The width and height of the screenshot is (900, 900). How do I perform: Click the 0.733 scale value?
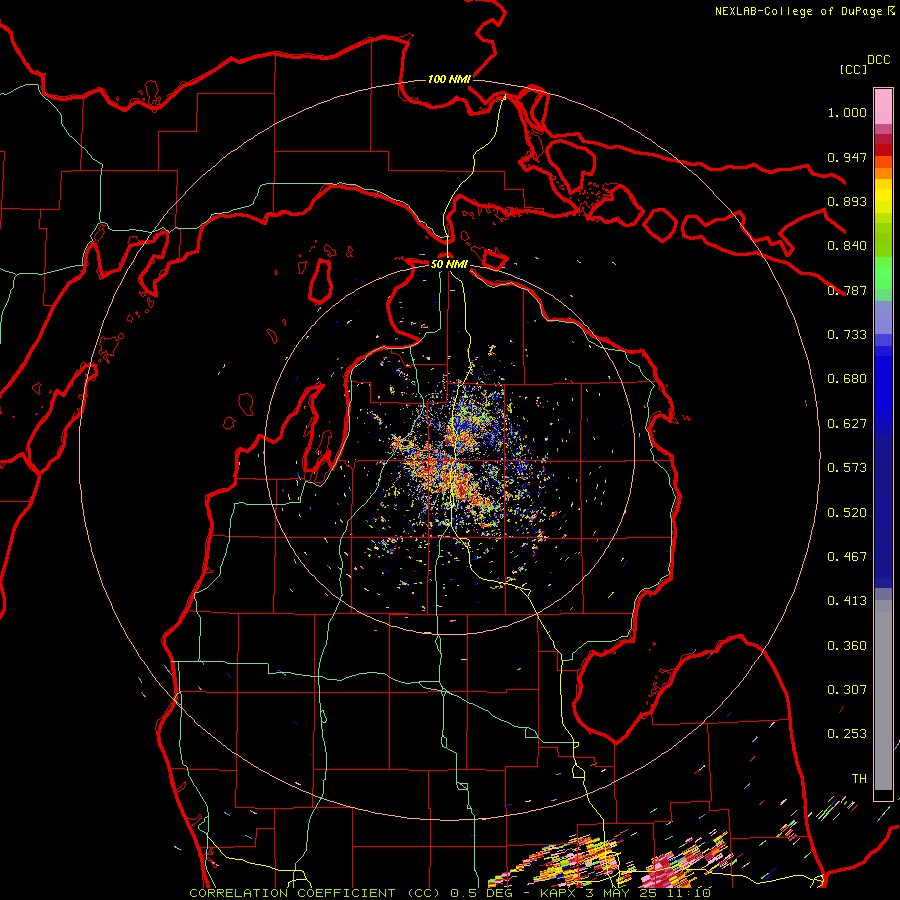[847, 335]
